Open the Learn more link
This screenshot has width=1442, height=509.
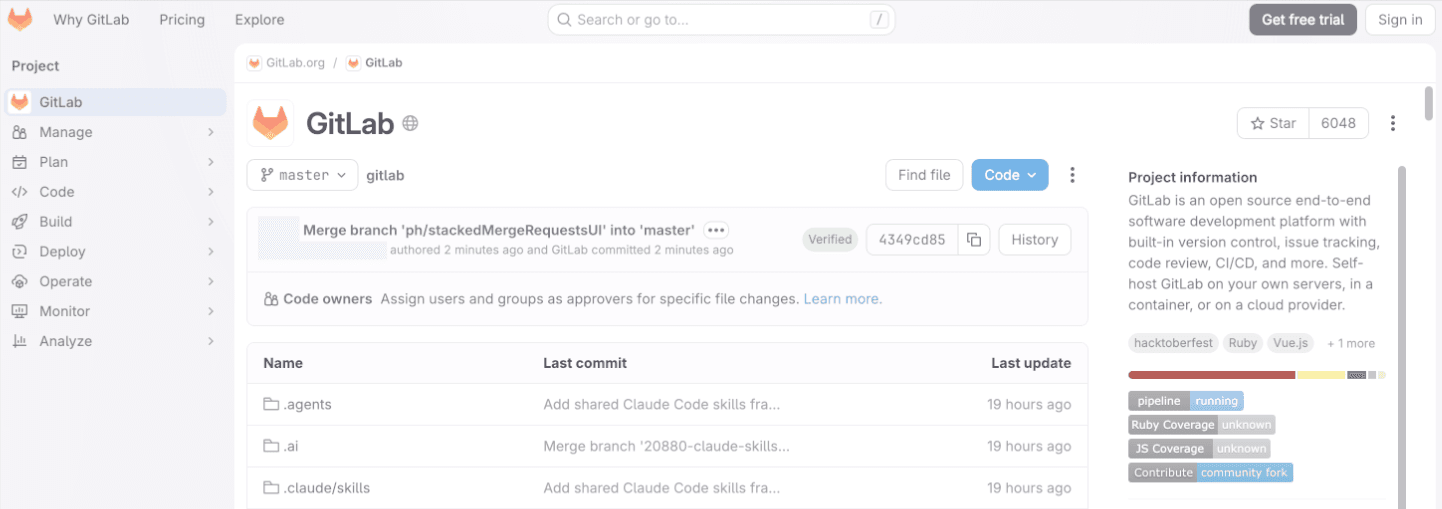(843, 299)
